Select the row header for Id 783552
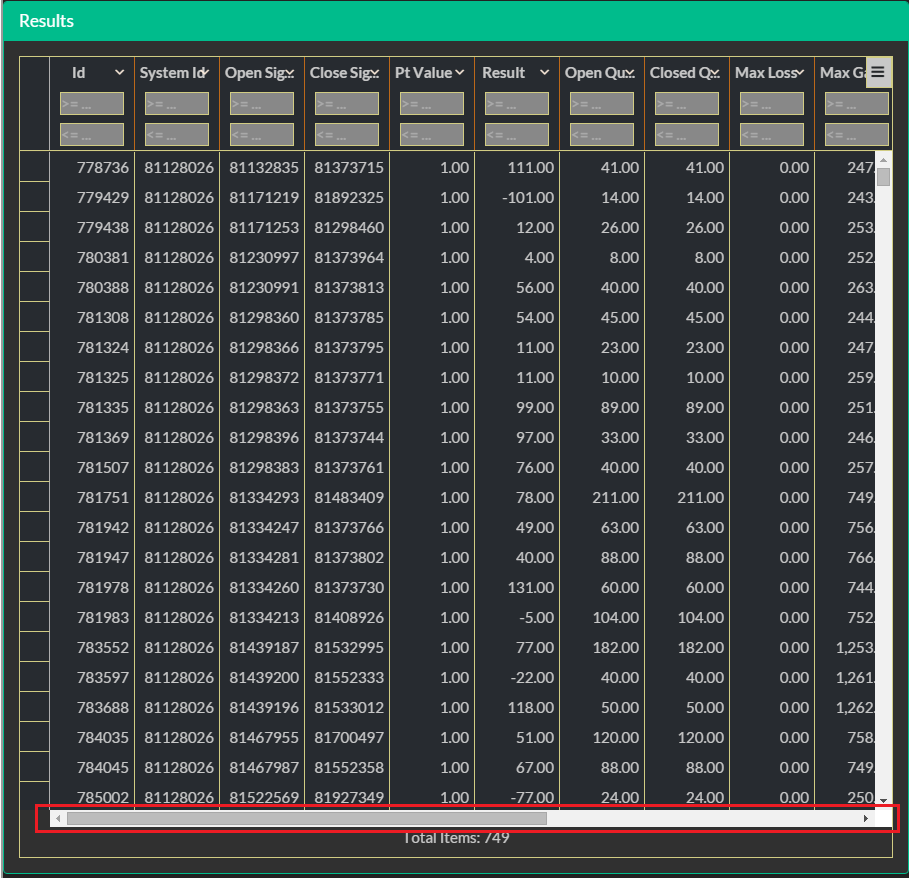 [x=34, y=647]
